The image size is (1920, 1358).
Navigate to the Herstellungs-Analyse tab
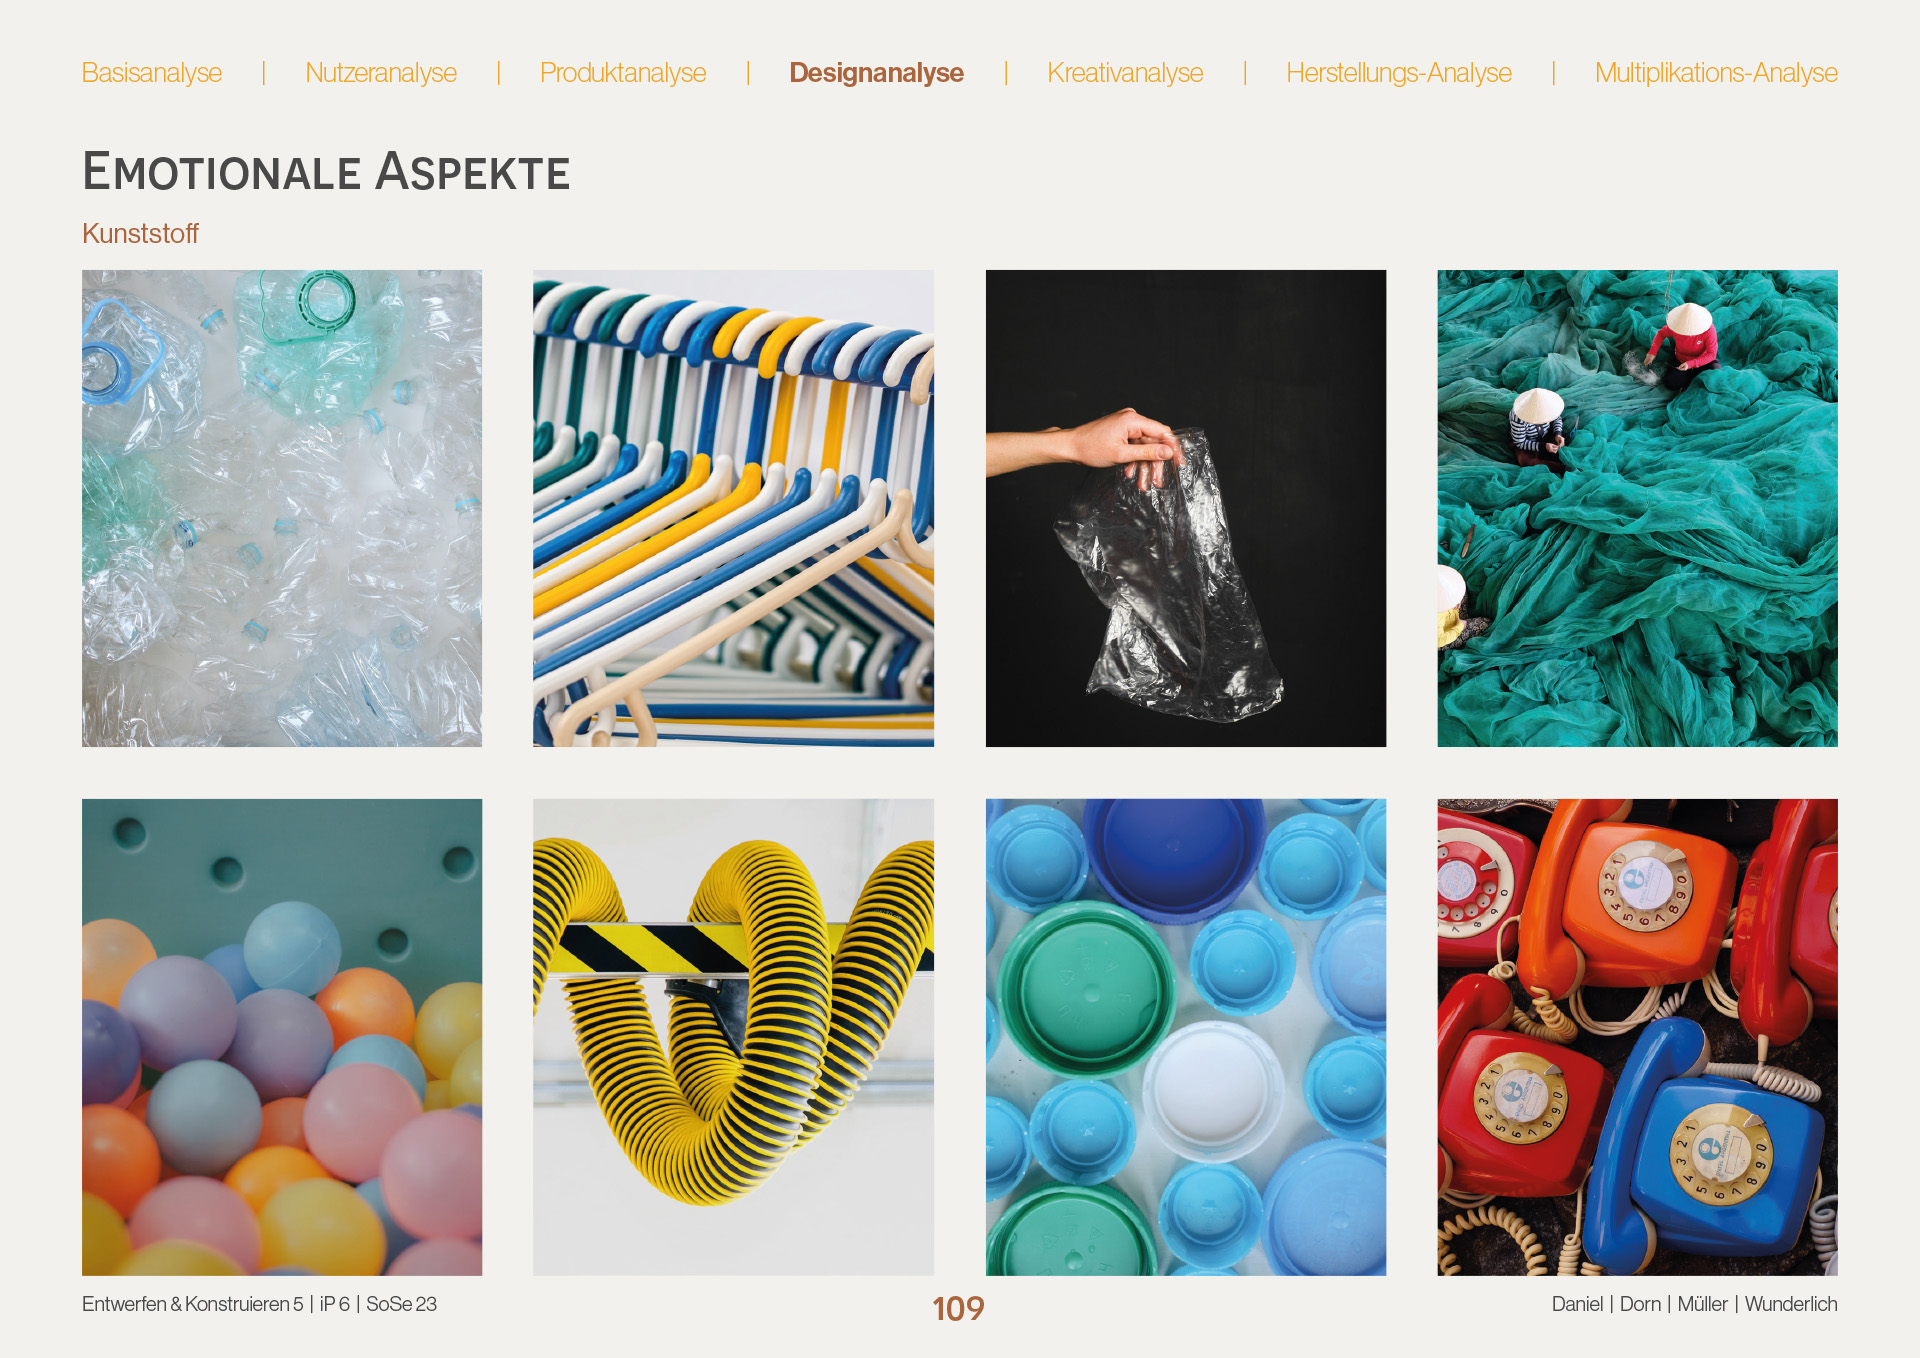click(1399, 73)
